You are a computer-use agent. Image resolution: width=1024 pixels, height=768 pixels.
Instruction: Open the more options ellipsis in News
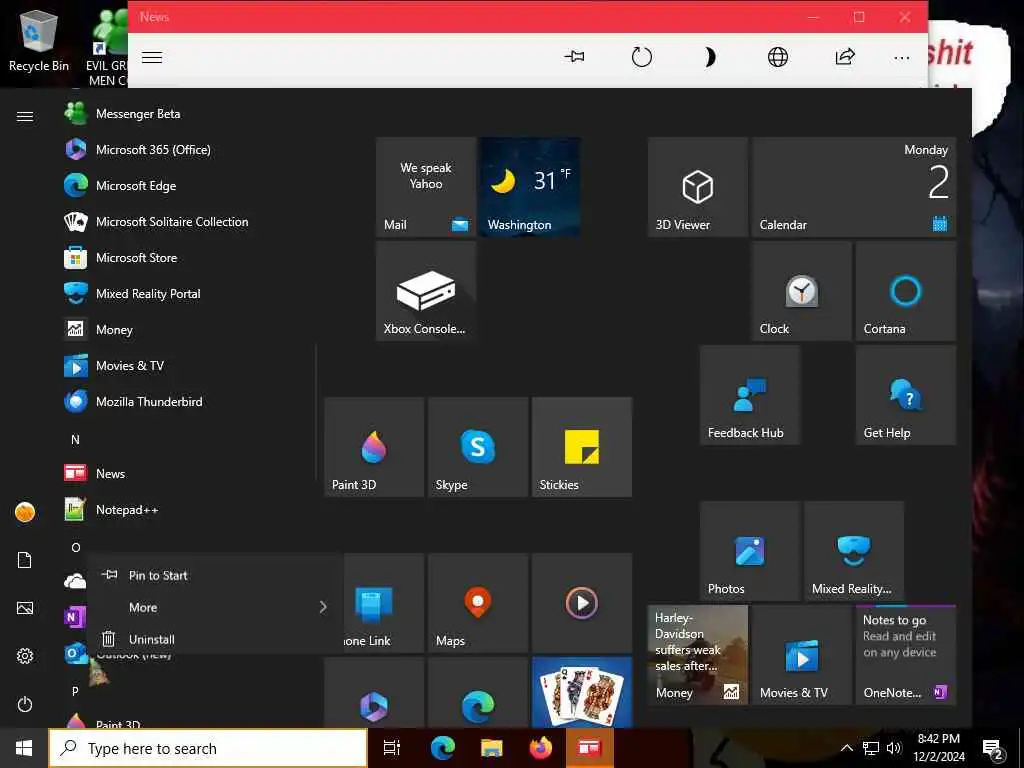coord(902,58)
